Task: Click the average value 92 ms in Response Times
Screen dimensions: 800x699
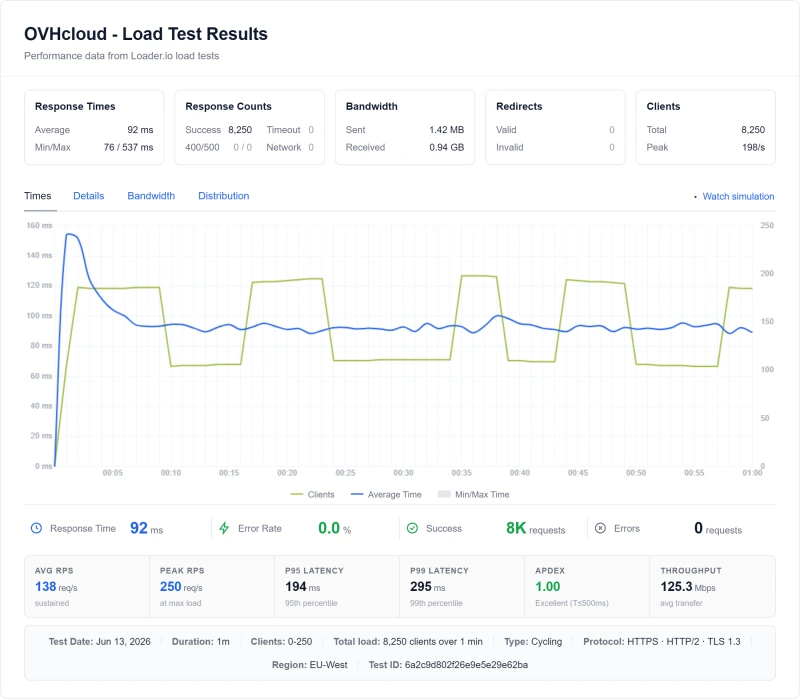Action: point(140,130)
